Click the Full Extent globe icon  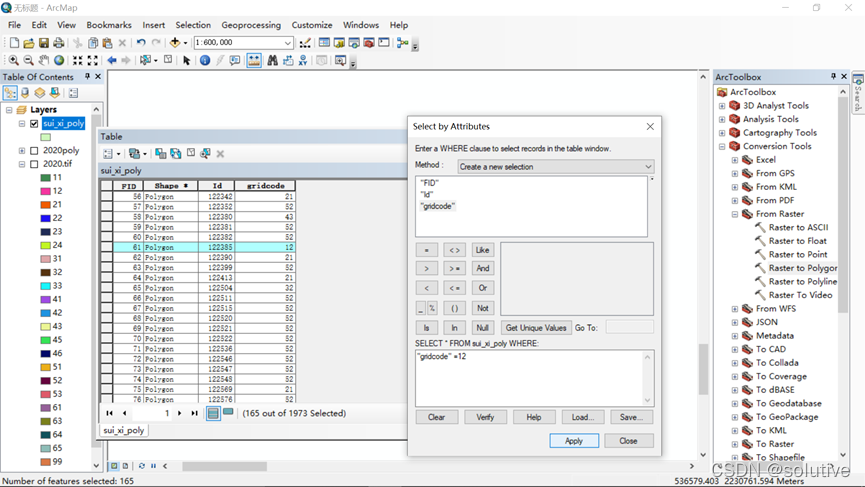coord(59,61)
